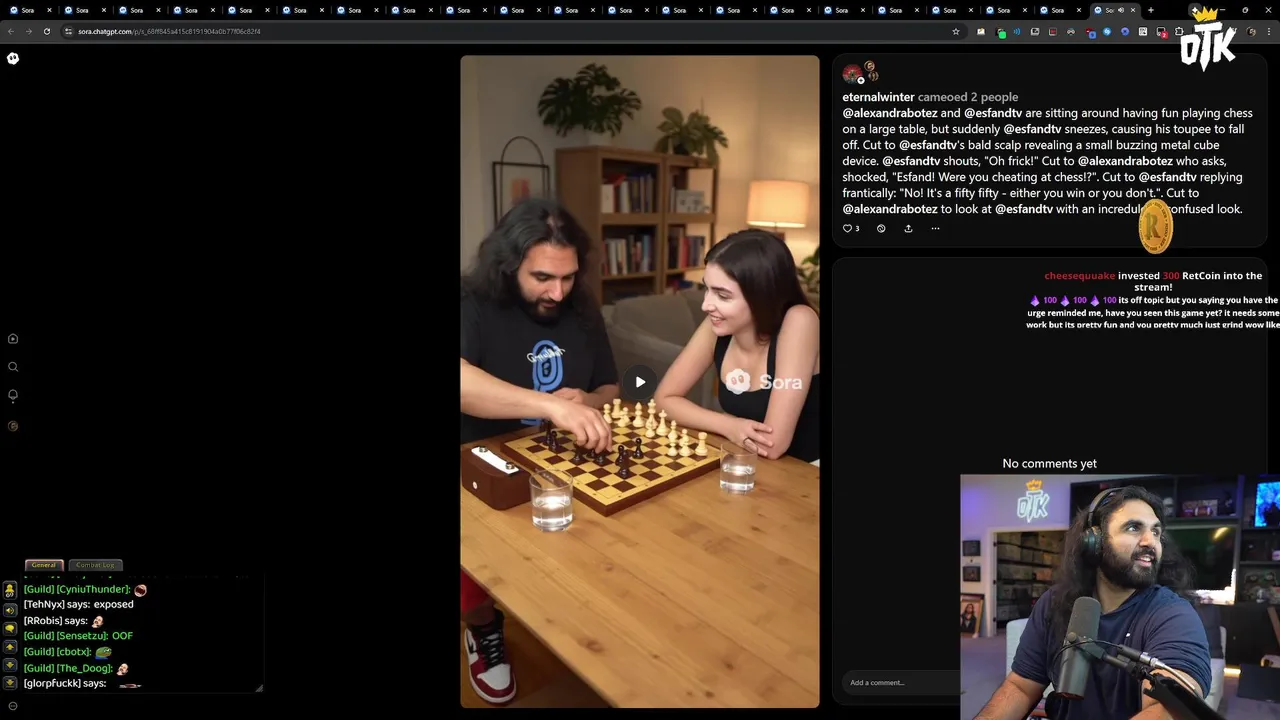The width and height of the screenshot is (1280, 720).
Task: Click 'cheesequake' in the donation alert
Action: [x=1079, y=276]
